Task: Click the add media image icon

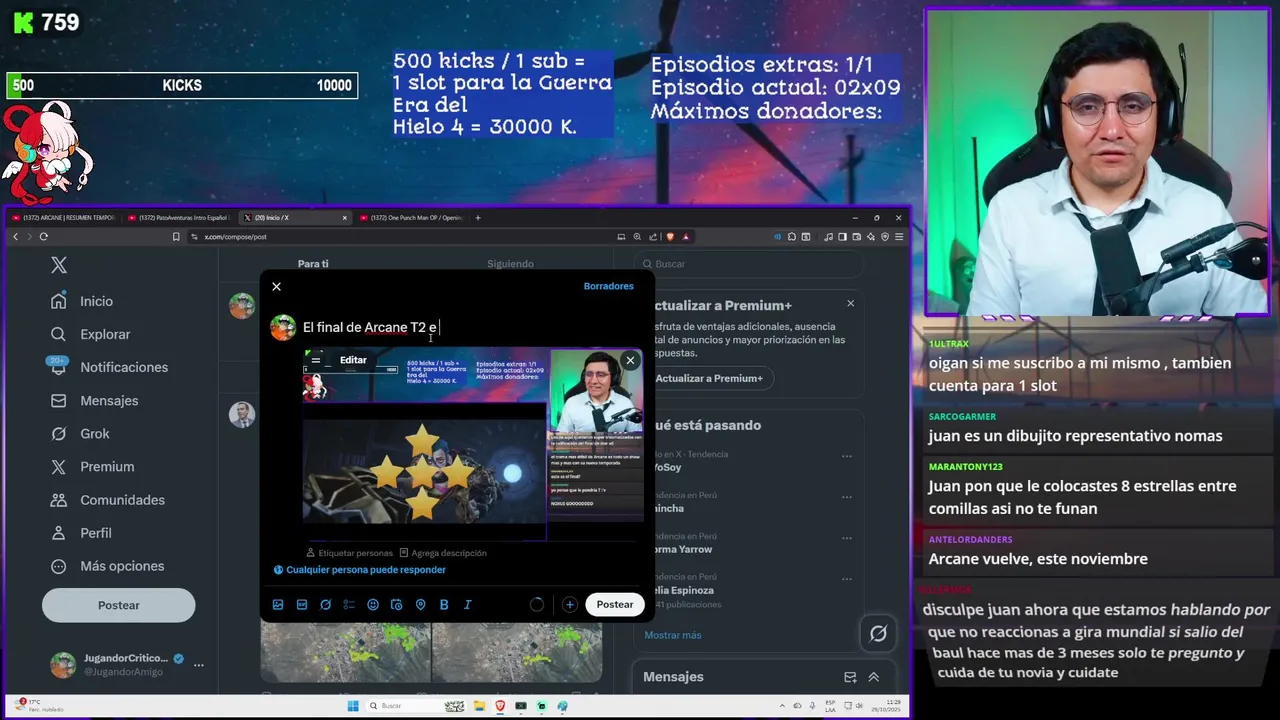Action: tap(278, 604)
